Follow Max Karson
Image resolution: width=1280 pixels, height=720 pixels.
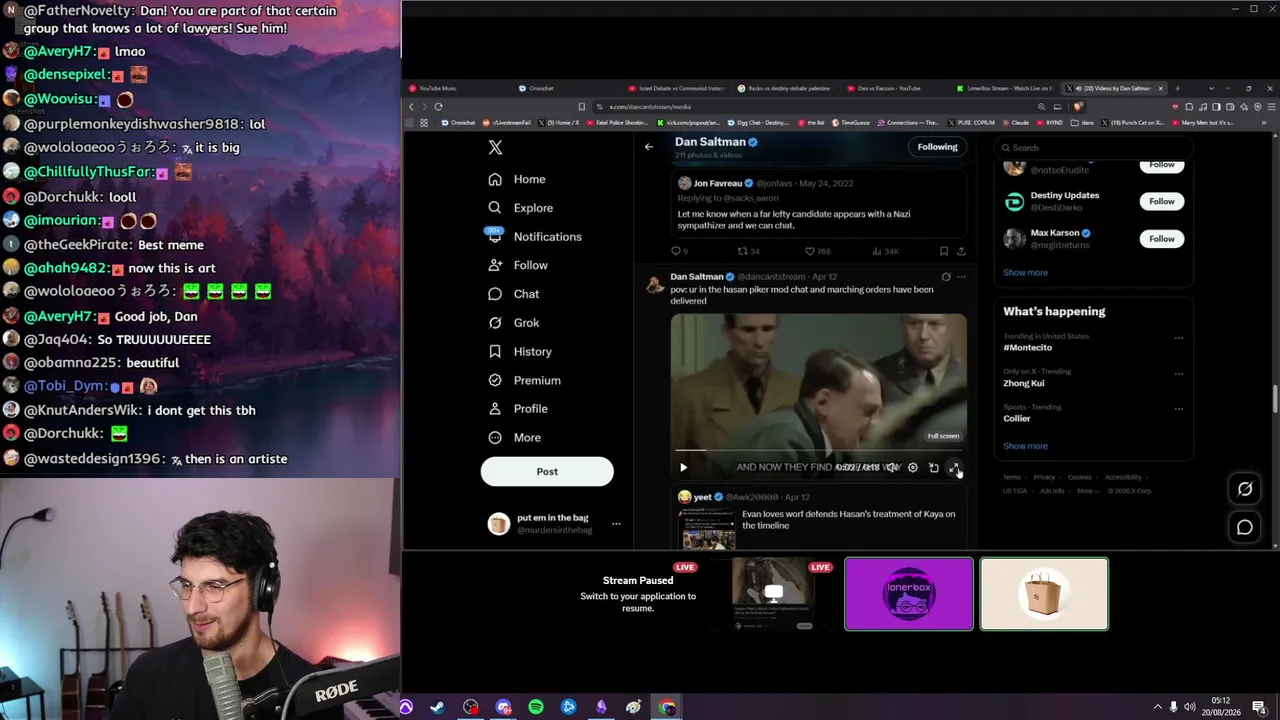(x=1162, y=239)
